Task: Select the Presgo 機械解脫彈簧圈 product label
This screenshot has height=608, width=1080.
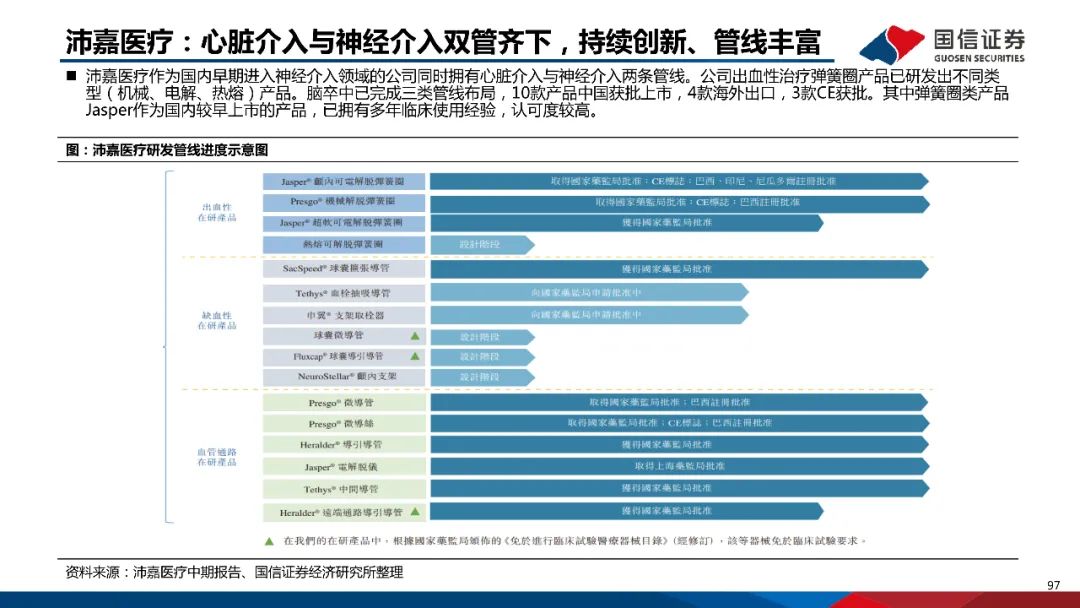Action: [x=344, y=202]
